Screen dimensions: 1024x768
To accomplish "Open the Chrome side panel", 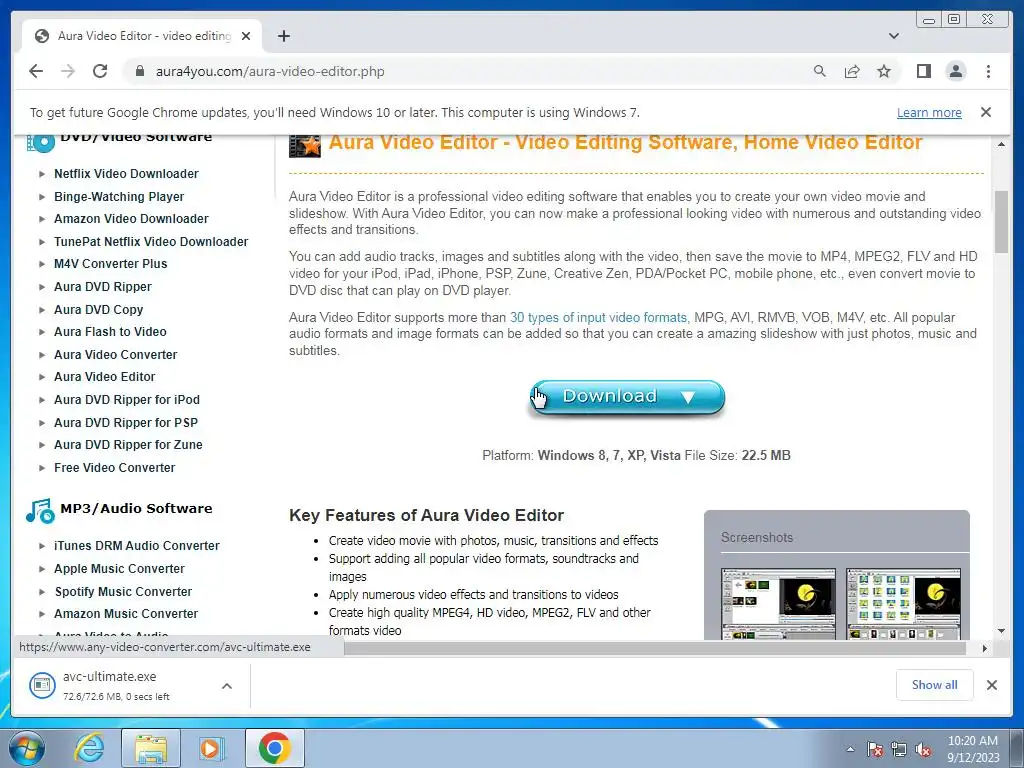I will [923, 71].
